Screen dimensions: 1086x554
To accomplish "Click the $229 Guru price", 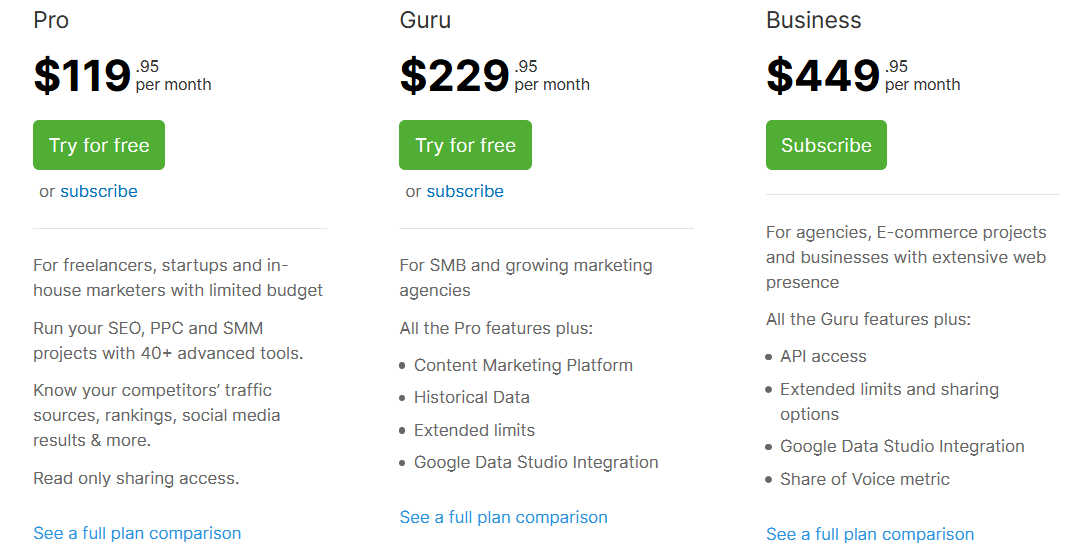I will coord(455,76).
